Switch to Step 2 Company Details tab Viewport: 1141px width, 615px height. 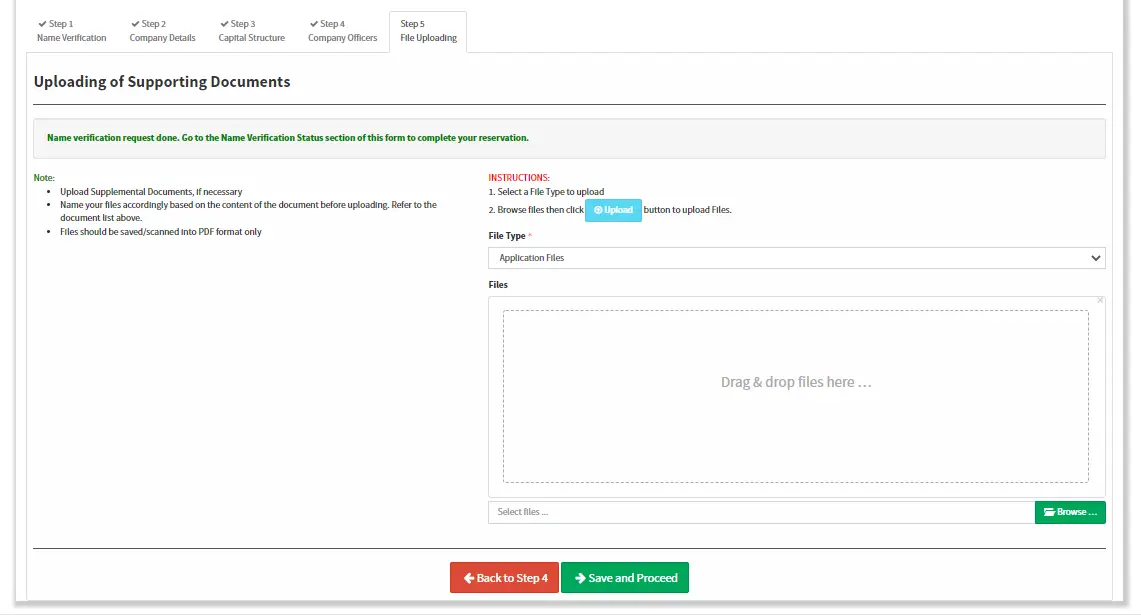click(162, 31)
